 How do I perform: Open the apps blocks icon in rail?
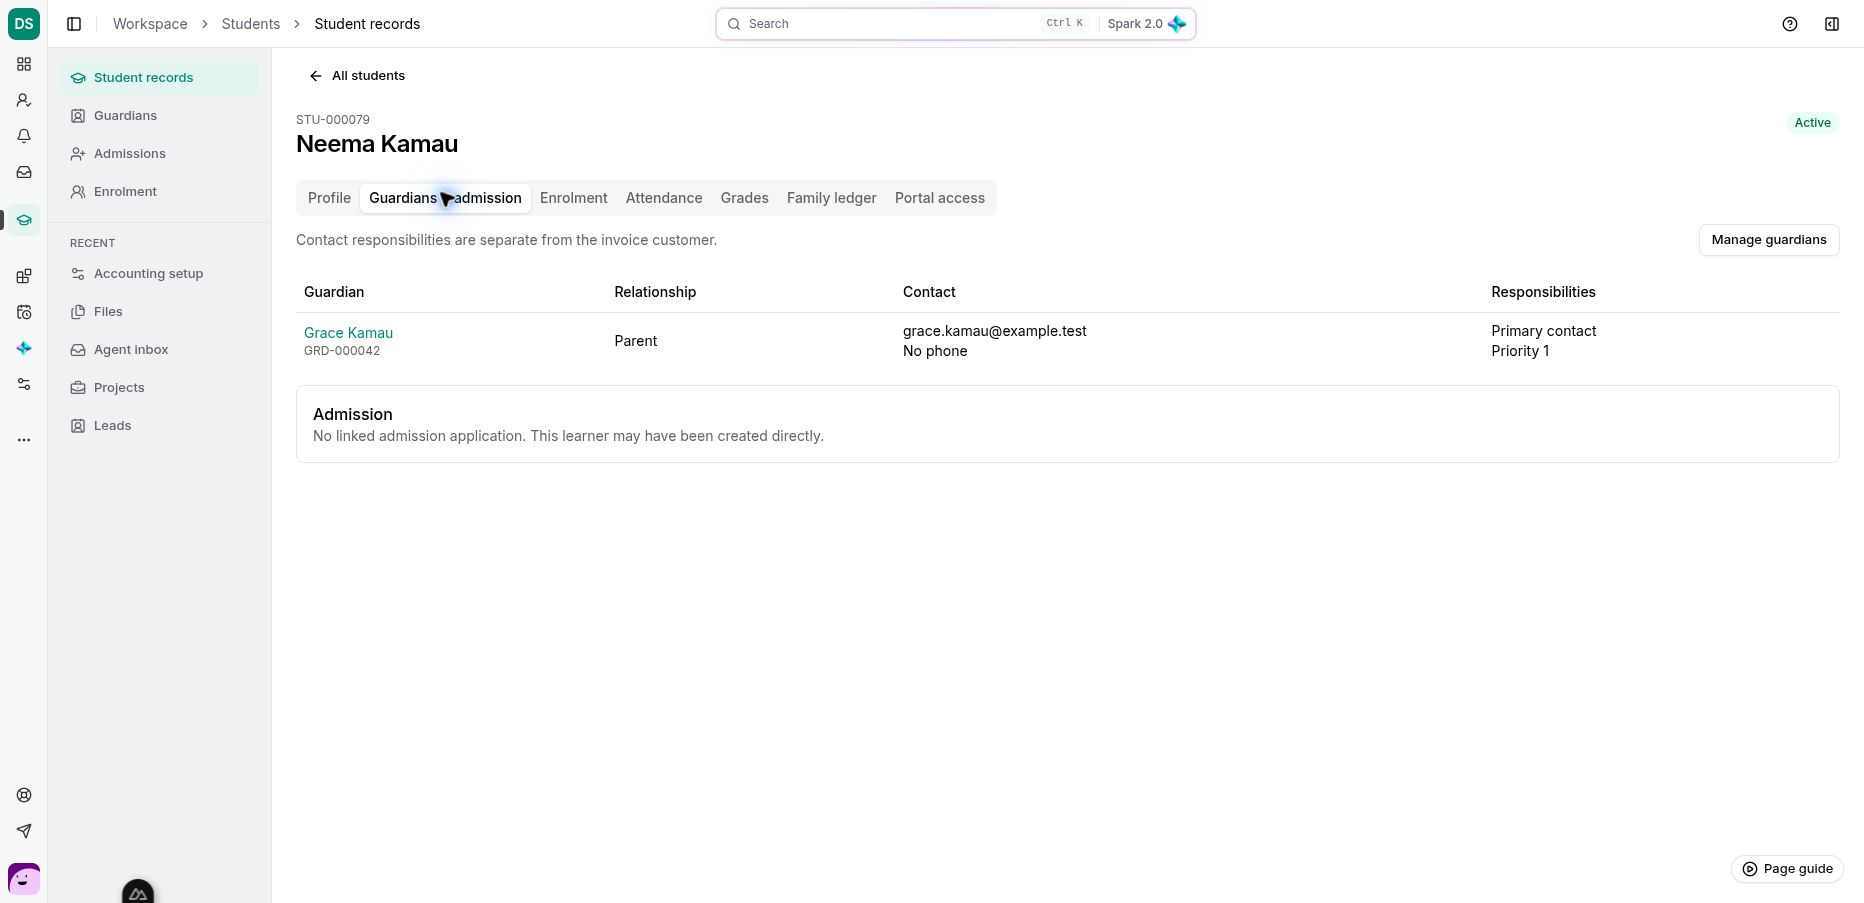[x=24, y=276]
